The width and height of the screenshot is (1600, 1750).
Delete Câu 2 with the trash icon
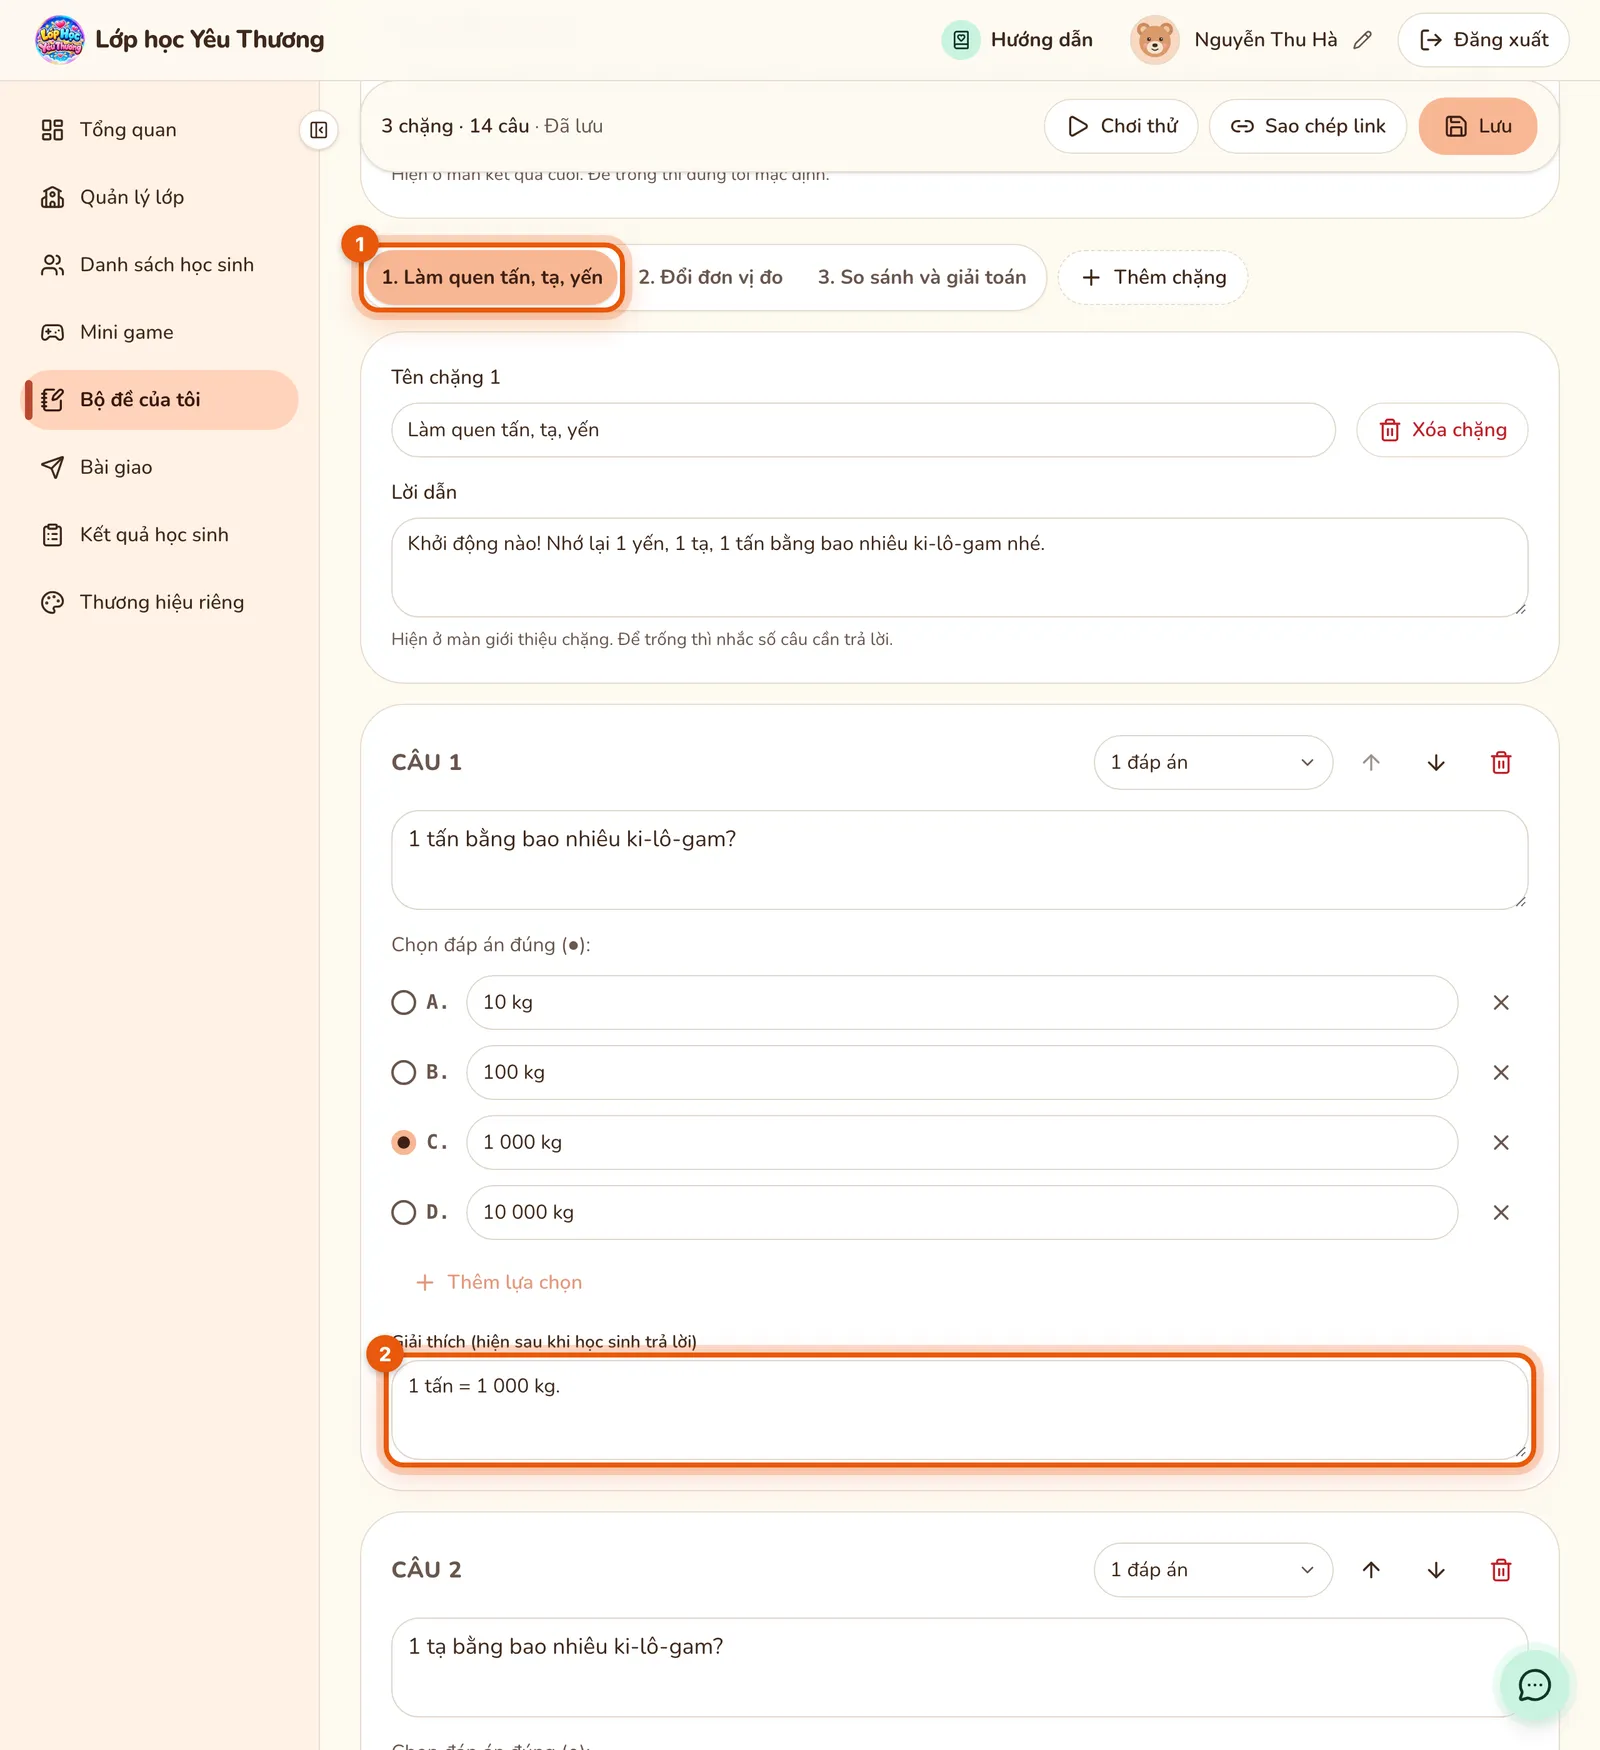[1501, 1570]
